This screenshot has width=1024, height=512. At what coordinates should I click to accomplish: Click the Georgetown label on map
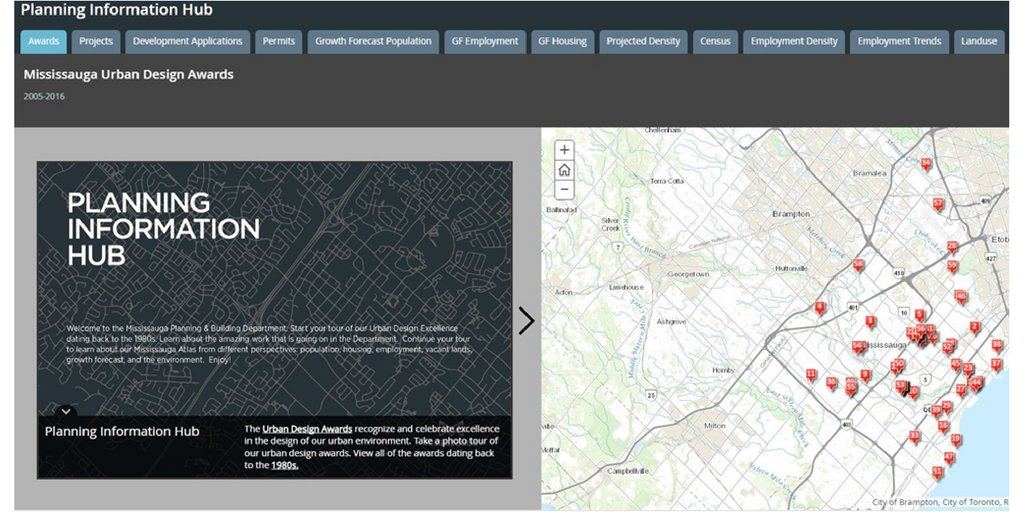point(688,274)
